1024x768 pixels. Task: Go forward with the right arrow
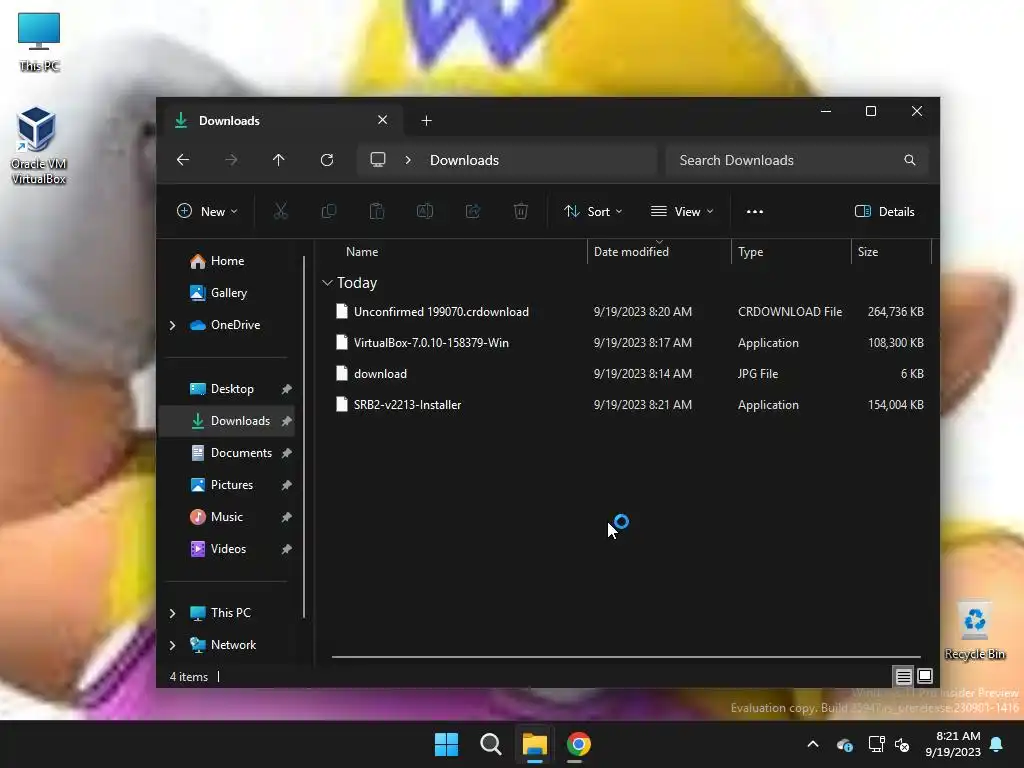(231, 160)
